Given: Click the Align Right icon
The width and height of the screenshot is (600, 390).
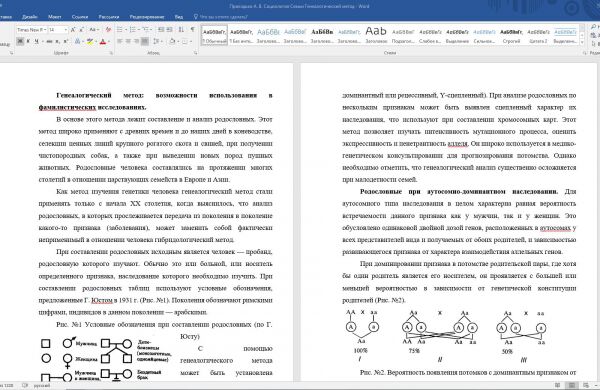Looking at the screenshot, I should 136,41.
